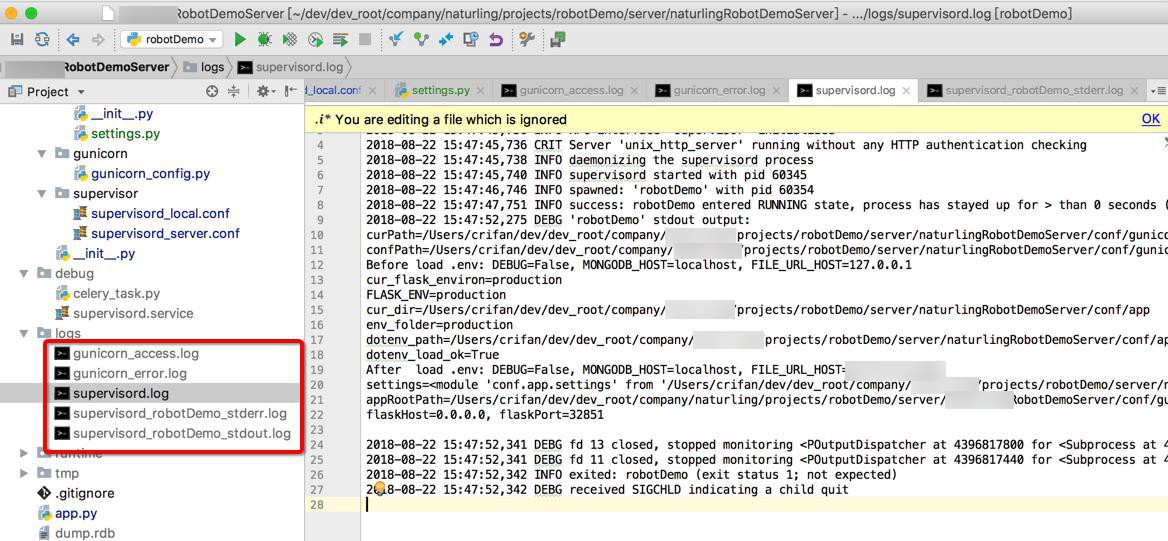Click the logs breadcrumb in navigation bar
The width and height of the screenshot is (1168, 541).
[x=203, y=66]
